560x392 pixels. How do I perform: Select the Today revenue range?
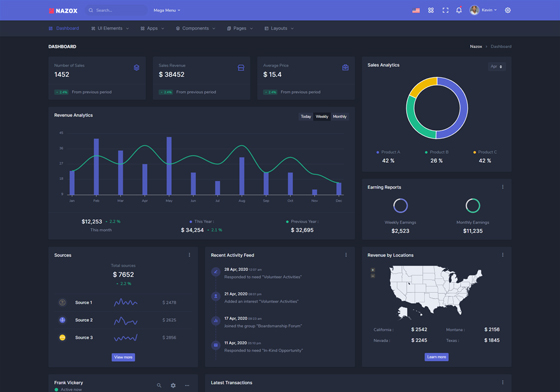[306, 116]
